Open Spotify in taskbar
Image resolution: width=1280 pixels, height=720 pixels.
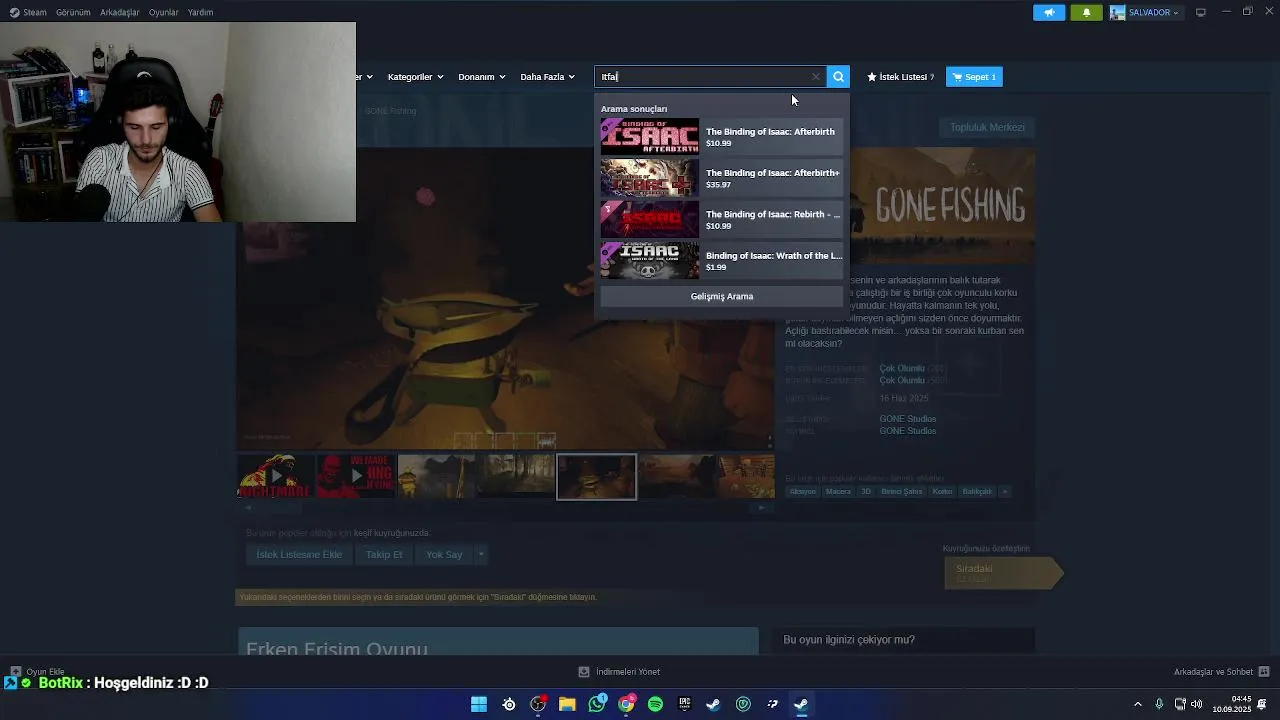(x=655, y=704)
